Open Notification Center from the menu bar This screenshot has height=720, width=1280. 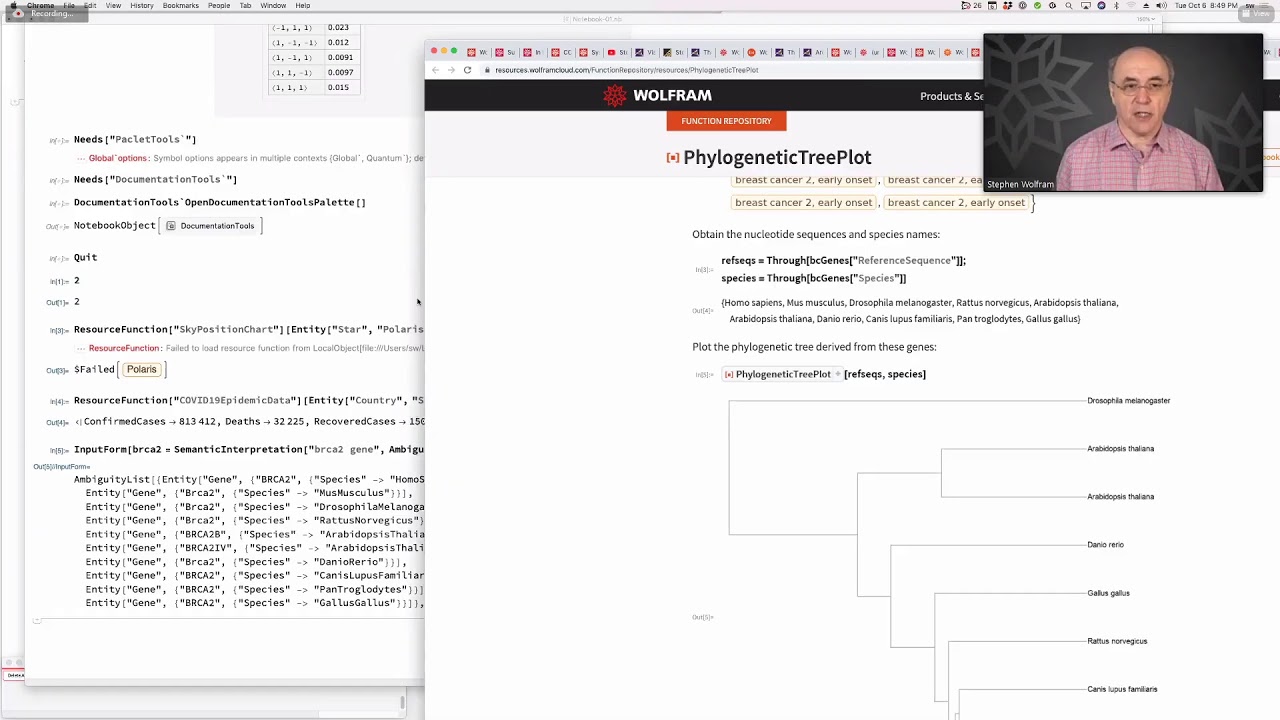1264,6
